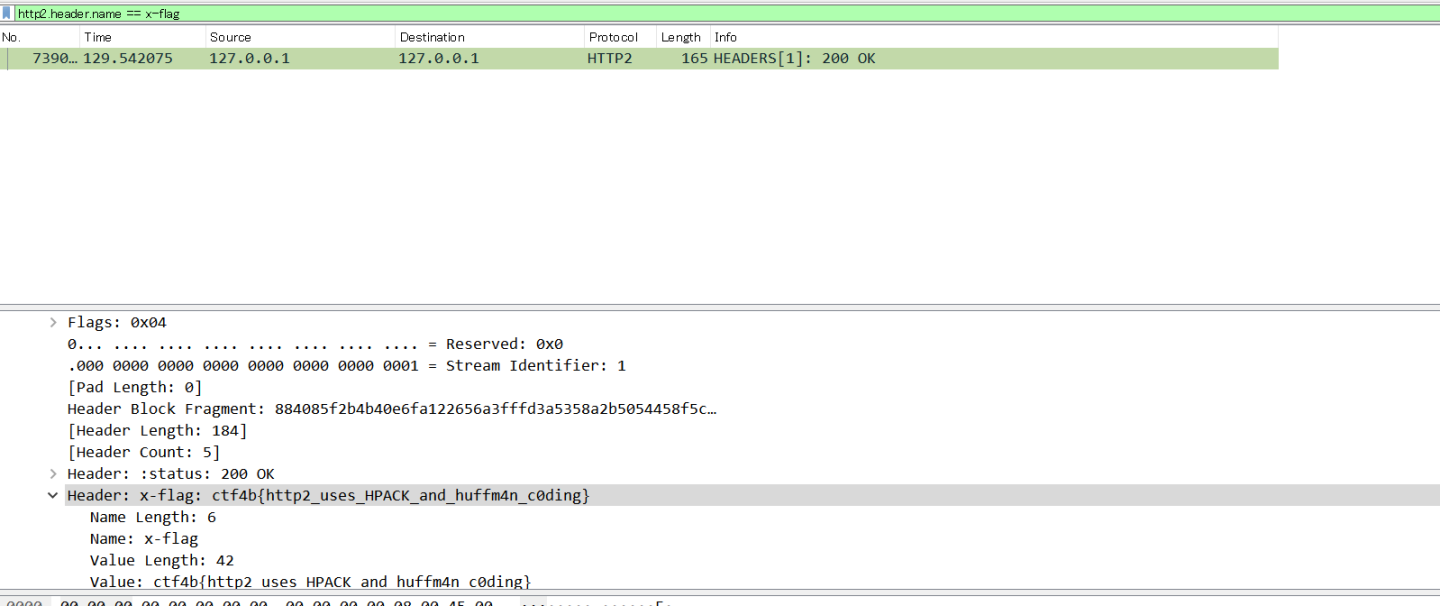
Task: Select the Name: x-flag field
Action: coord(144,539)
